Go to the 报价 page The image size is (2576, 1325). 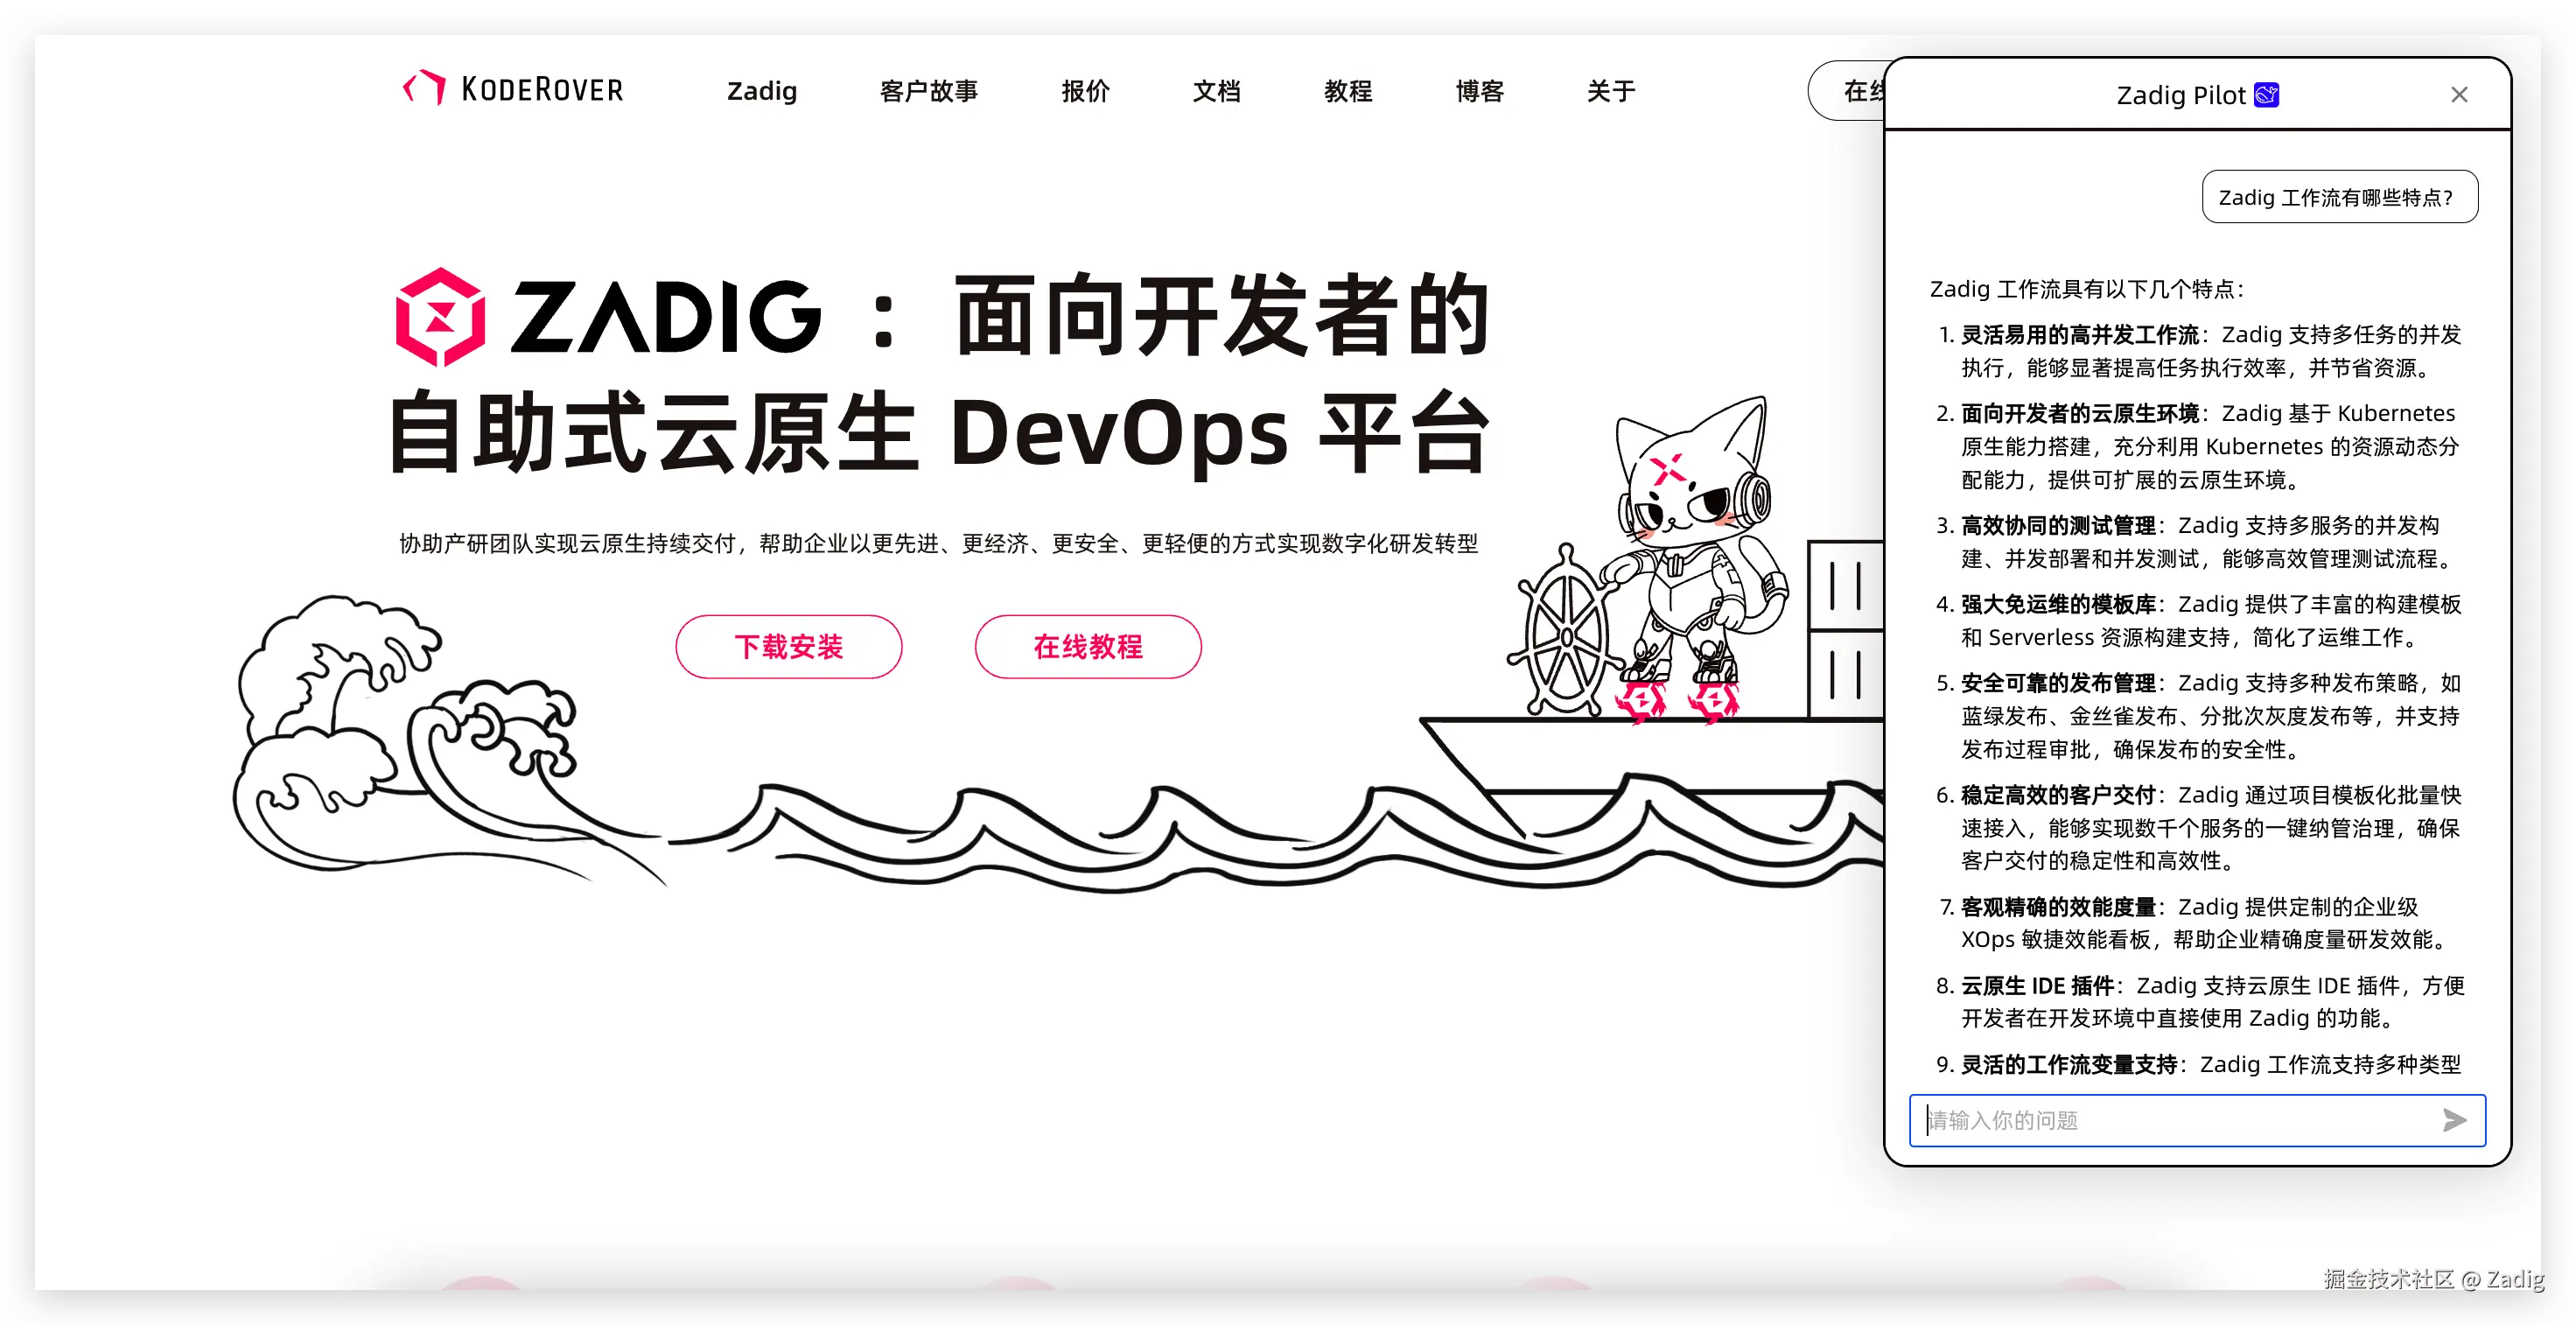1085,91
